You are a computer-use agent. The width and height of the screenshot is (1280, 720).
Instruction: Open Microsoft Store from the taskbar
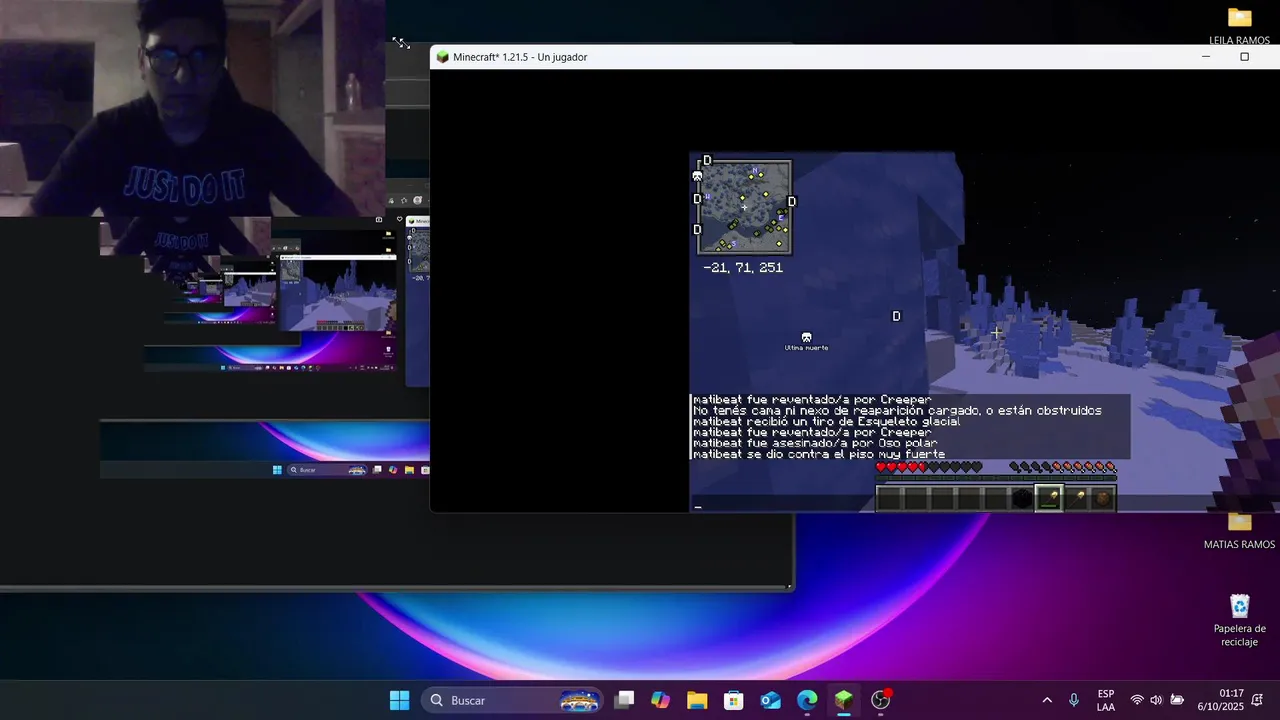click(734, 700)
